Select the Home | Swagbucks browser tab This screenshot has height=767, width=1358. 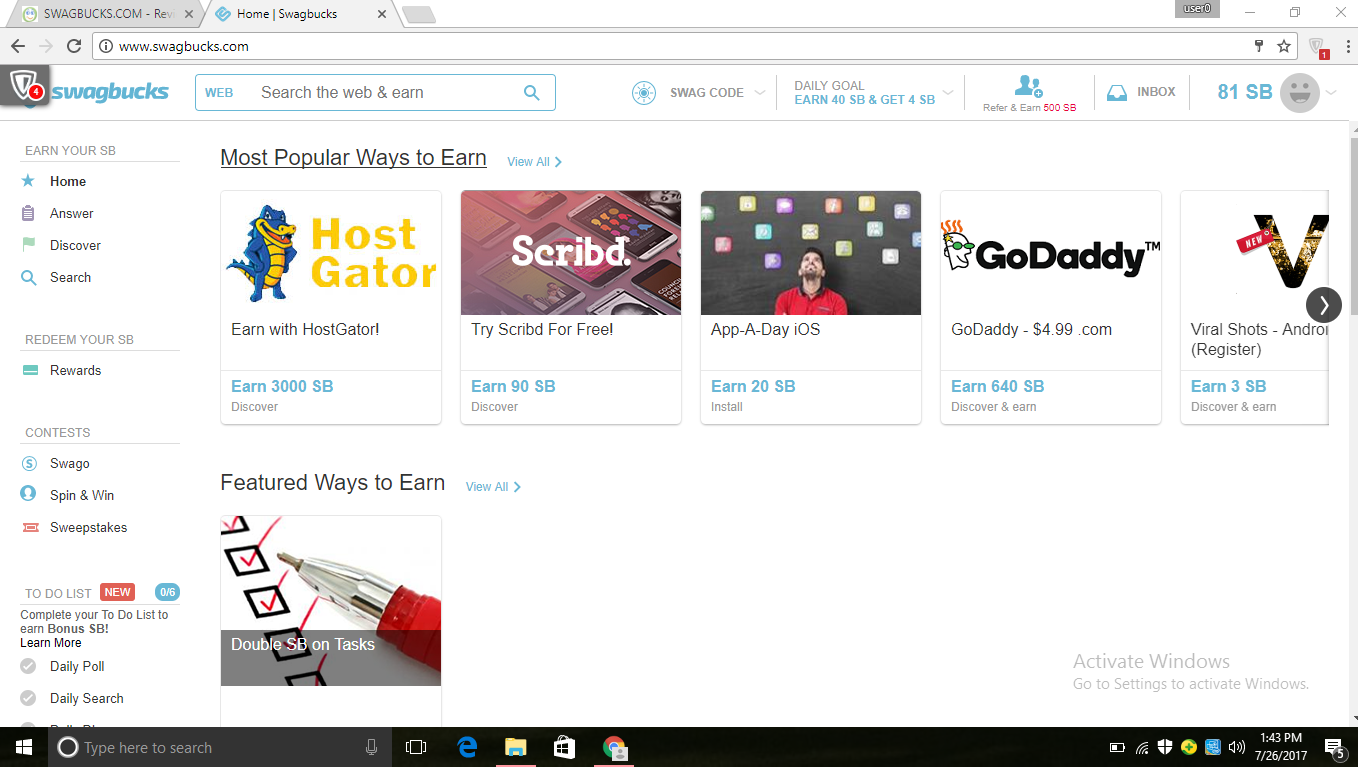pyautogui.click(x=298, y=14)
